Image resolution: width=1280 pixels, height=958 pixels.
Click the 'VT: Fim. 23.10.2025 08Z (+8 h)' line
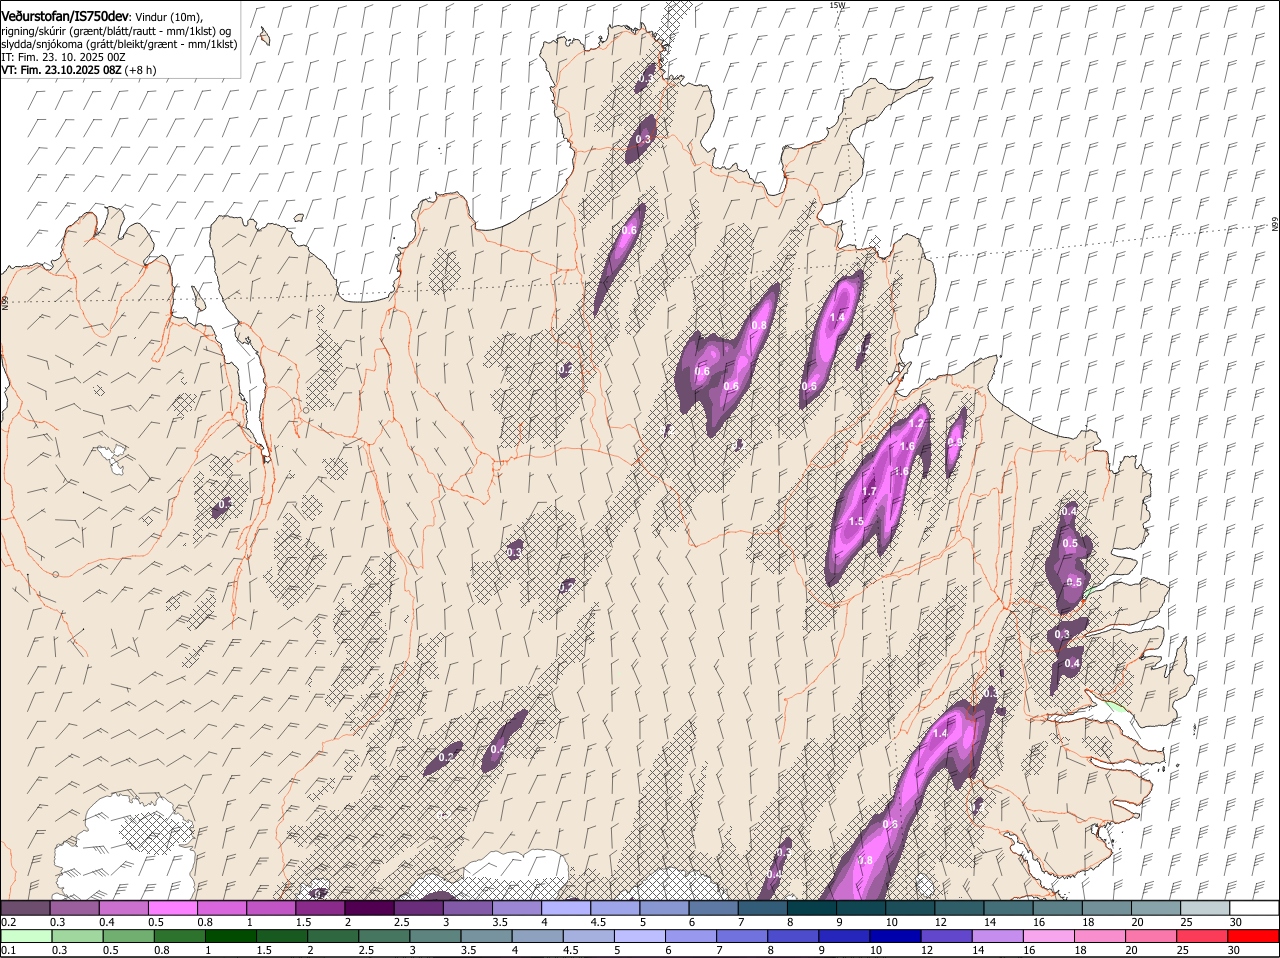tap(78, 71)
